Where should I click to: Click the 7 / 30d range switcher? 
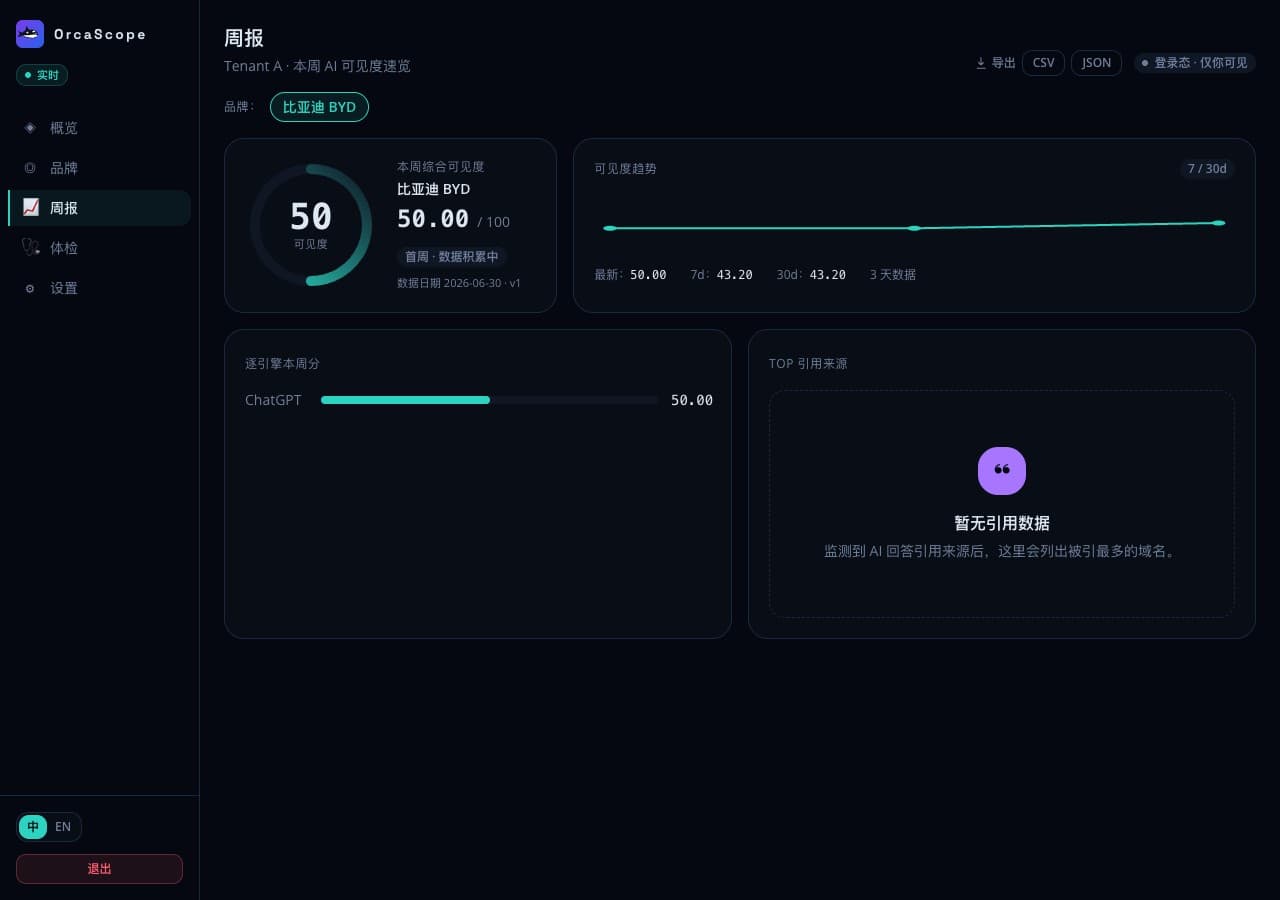[x=1207, y=169]
